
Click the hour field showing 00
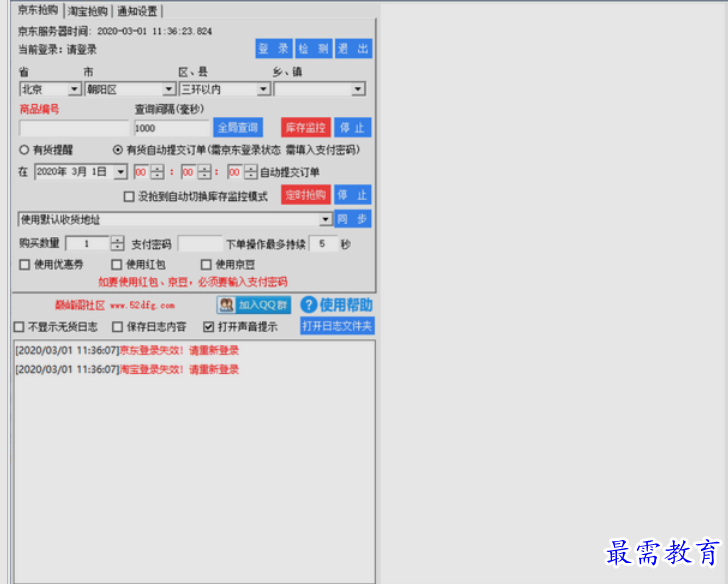point(141,172)
